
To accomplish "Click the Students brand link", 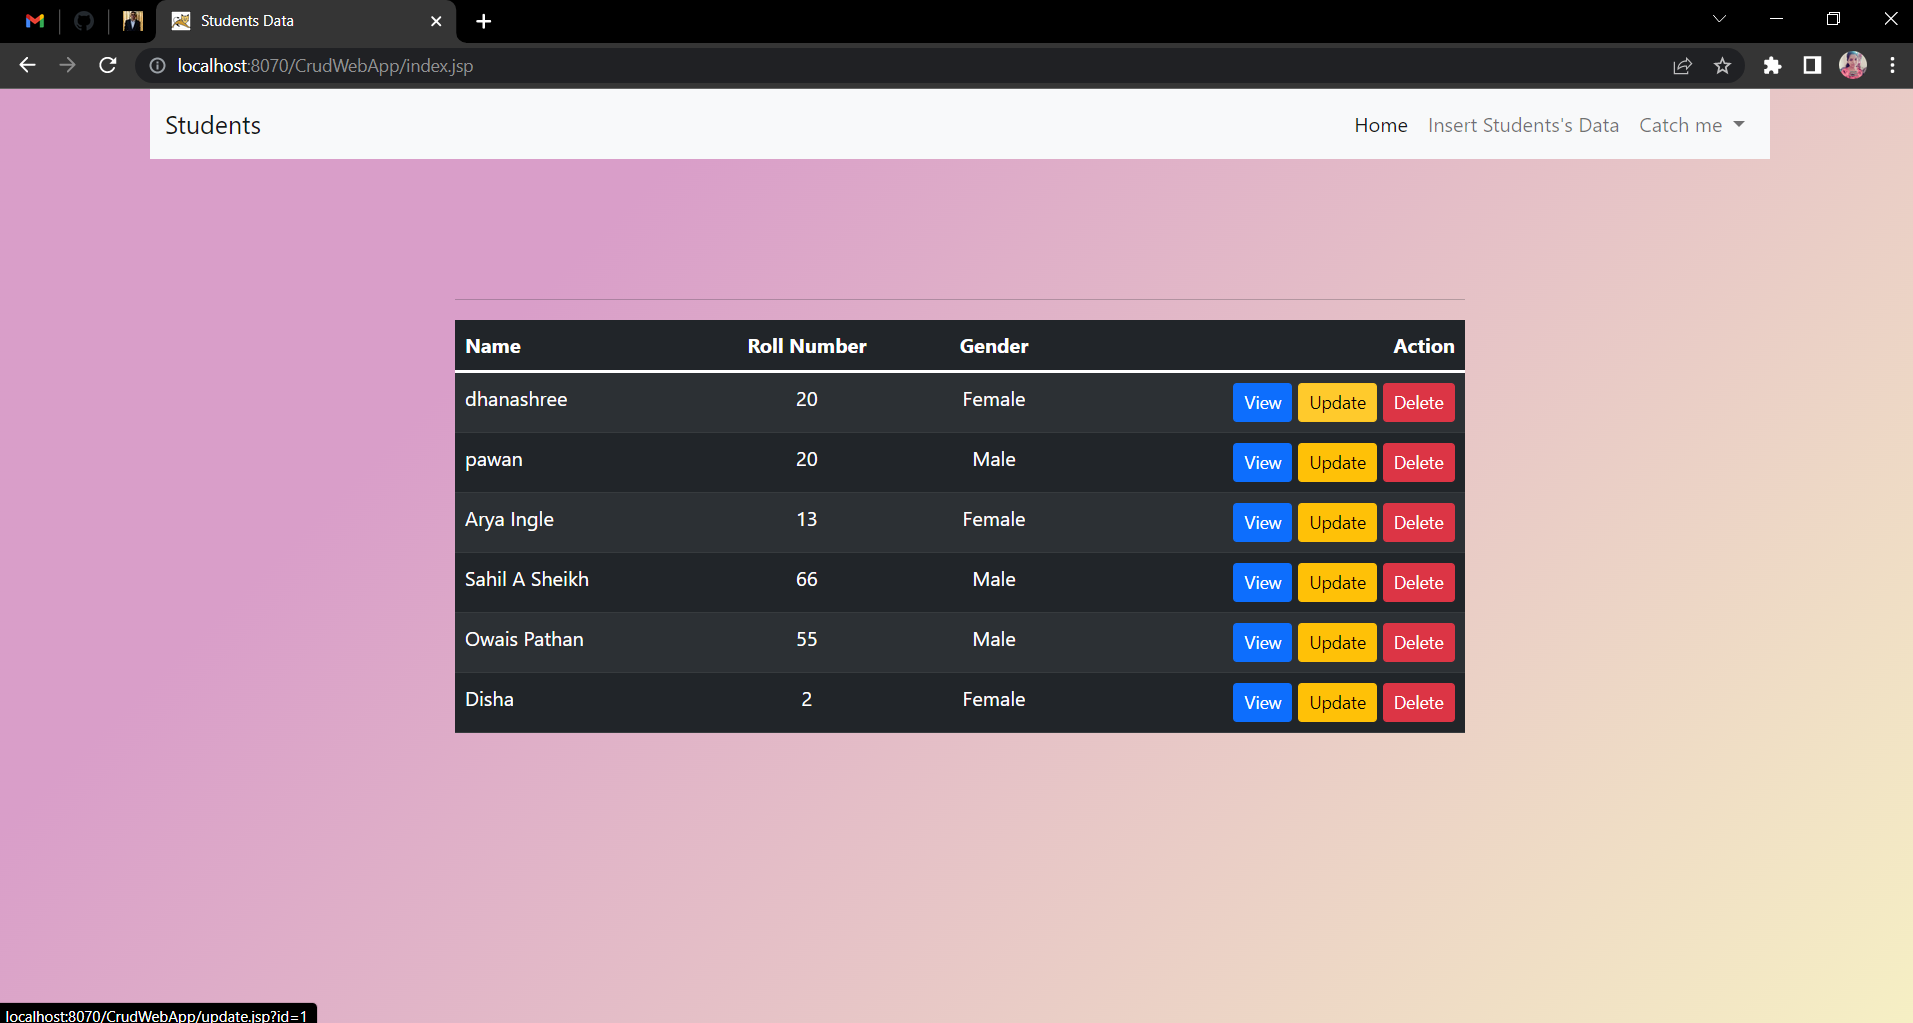I will pos(213,125).
